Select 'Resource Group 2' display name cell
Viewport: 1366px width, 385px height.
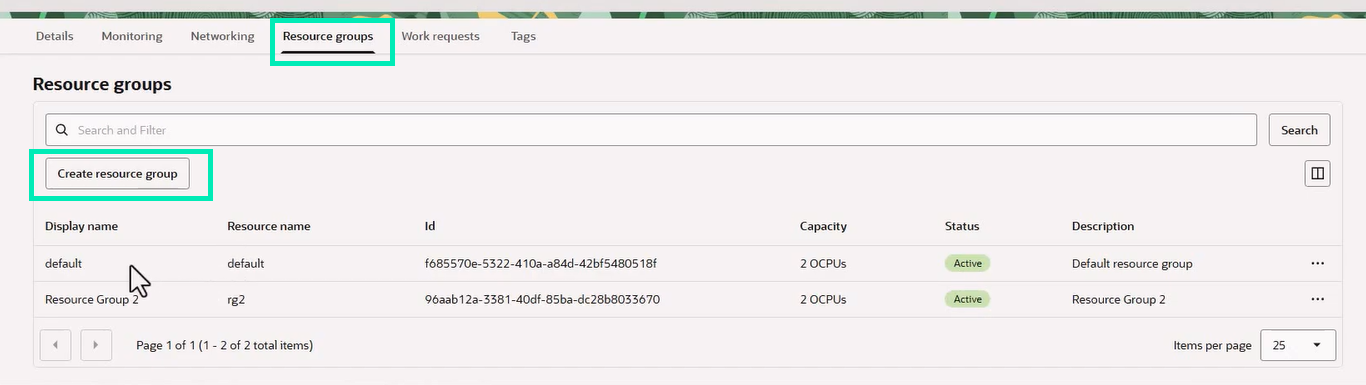pyautogui.click(x=92, y=299)
